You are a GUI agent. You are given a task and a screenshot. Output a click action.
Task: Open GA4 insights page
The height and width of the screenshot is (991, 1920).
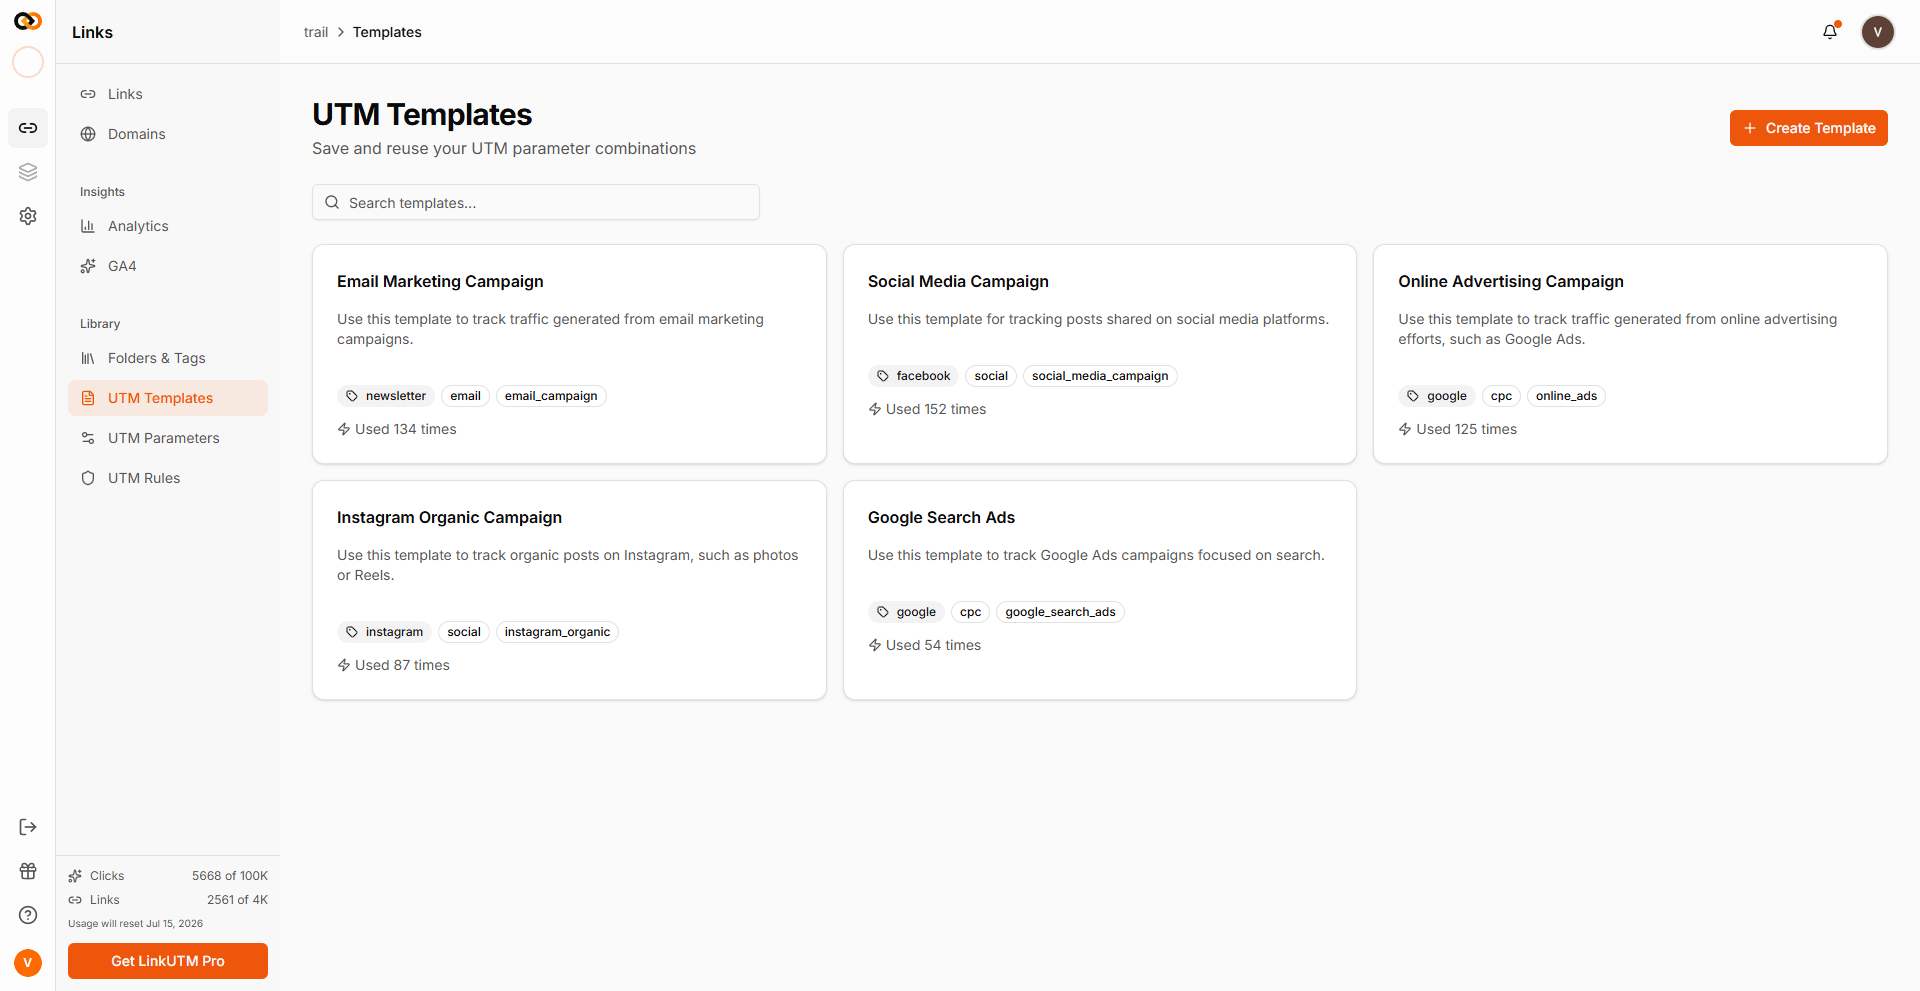click(x=168, y=266)
